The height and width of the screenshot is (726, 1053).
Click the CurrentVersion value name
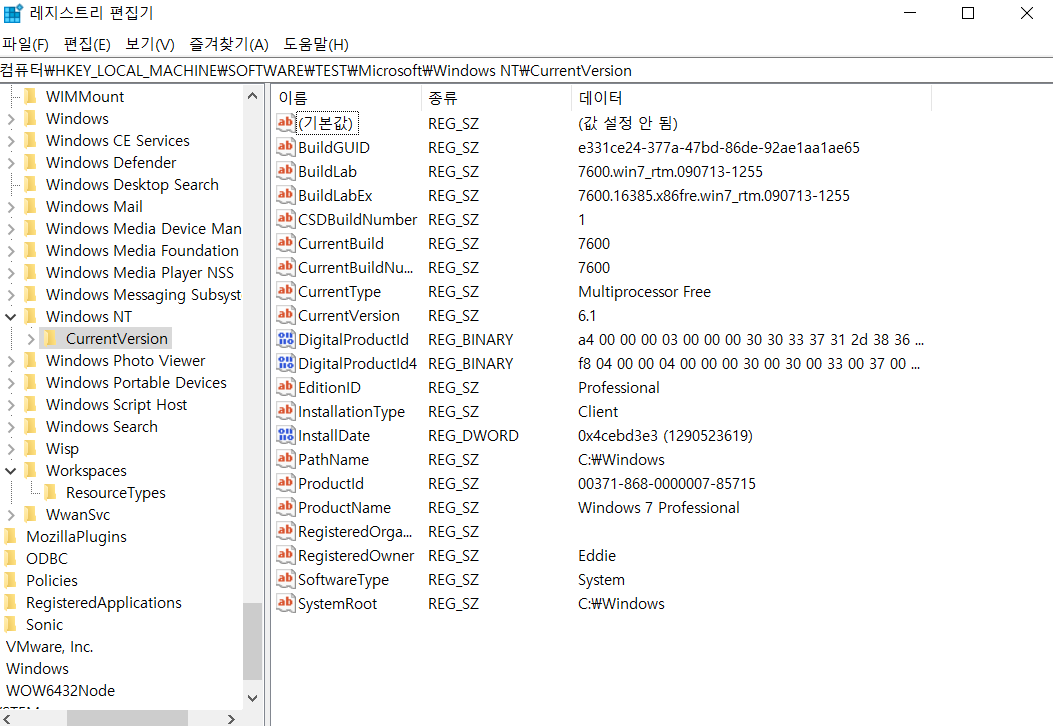tap(349, 316)
